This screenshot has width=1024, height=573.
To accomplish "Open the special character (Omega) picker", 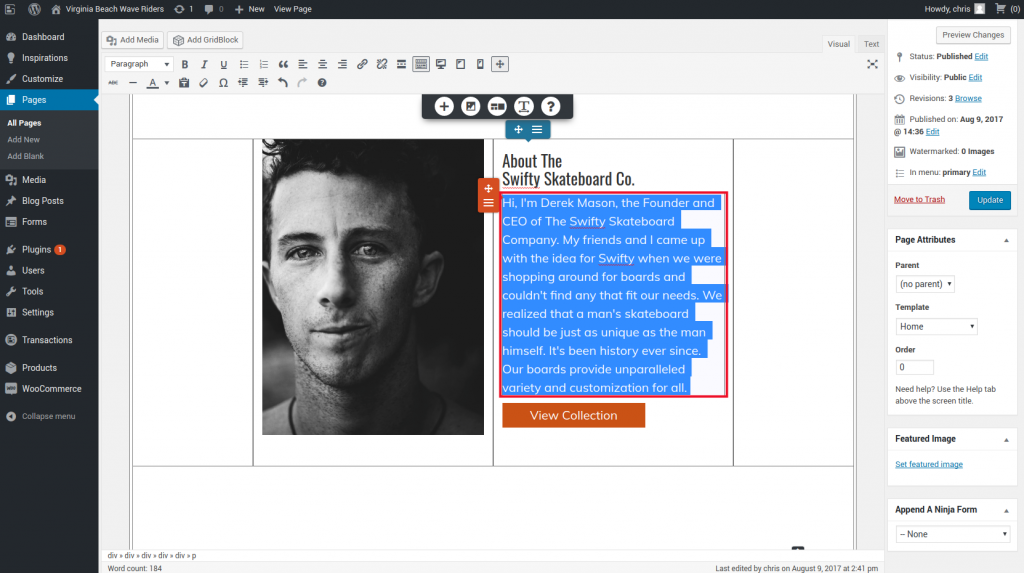I will tap(223, 83).
